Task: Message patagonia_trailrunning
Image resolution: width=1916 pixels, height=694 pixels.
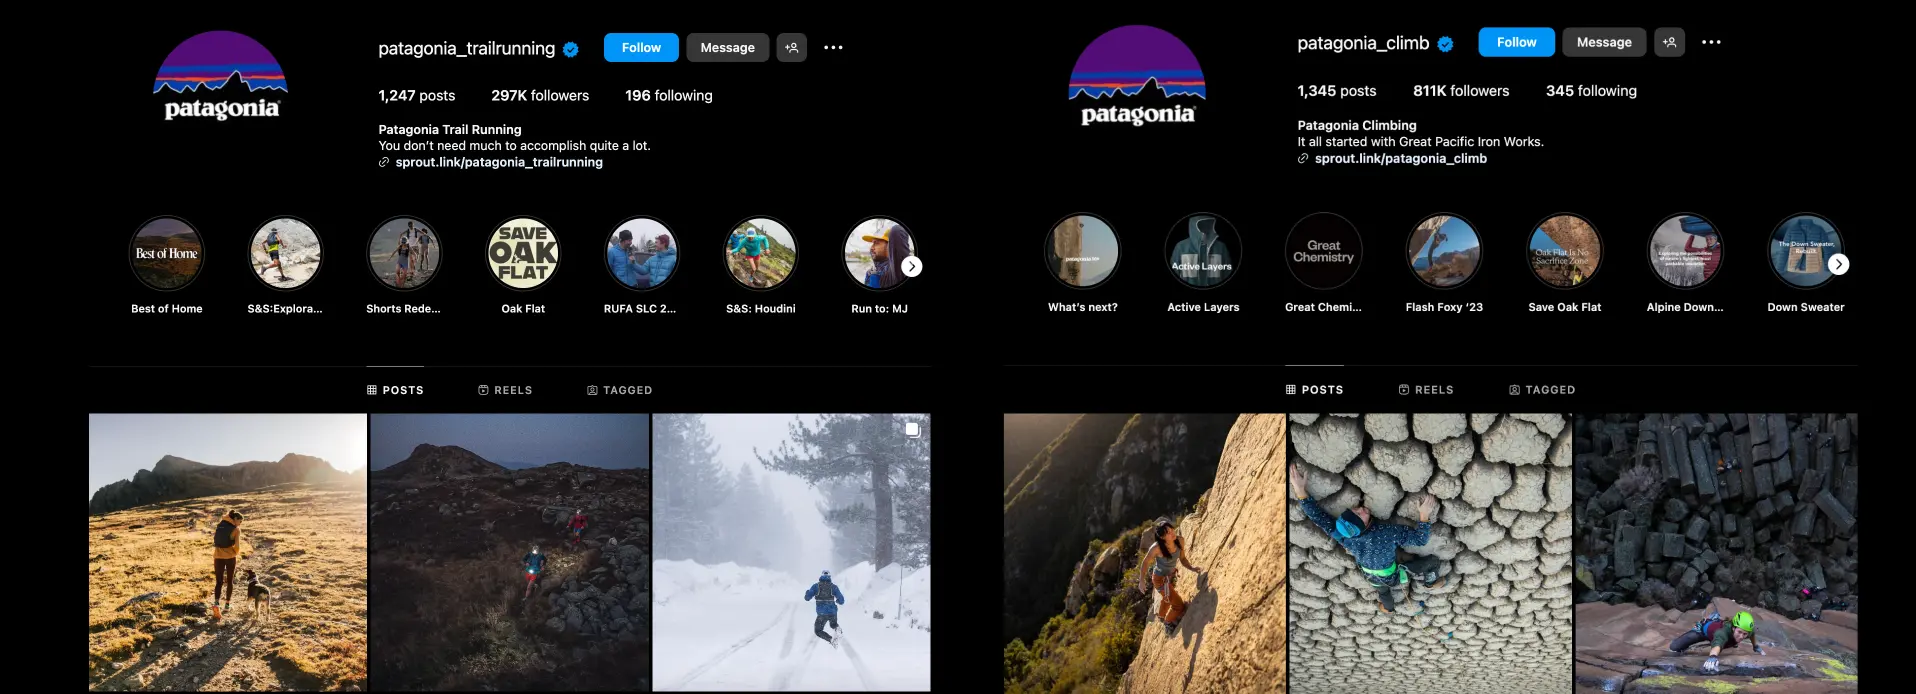Action: tap(727, 47)
